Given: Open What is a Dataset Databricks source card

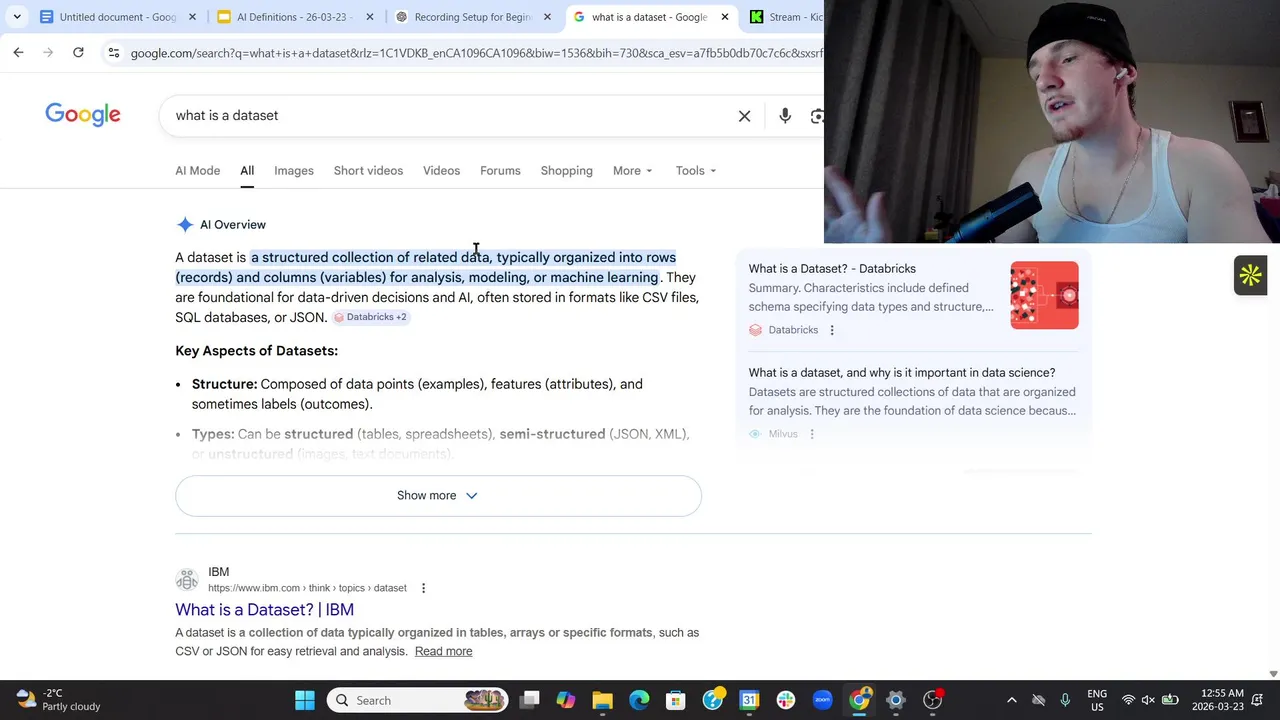Looking at the screenshot, I should 832,268.
